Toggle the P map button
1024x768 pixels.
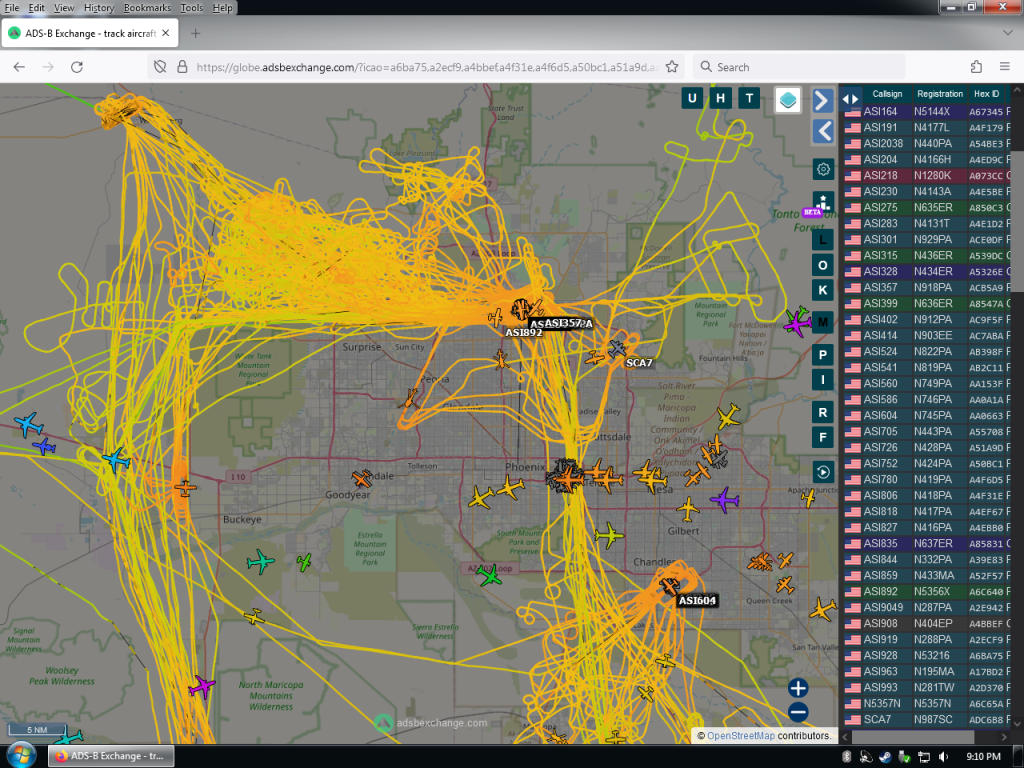pyautogui.click(x=823, y=355)
